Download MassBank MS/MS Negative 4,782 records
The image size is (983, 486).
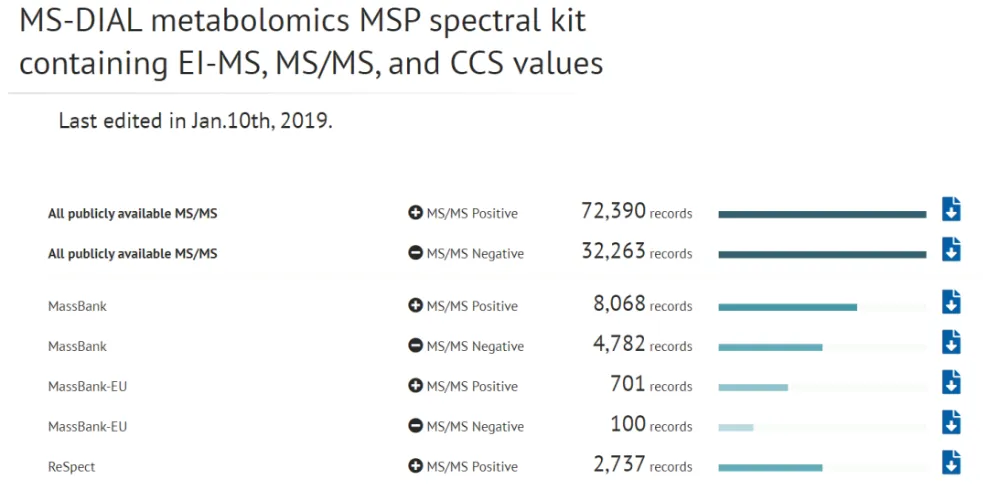tap(951, 343)
